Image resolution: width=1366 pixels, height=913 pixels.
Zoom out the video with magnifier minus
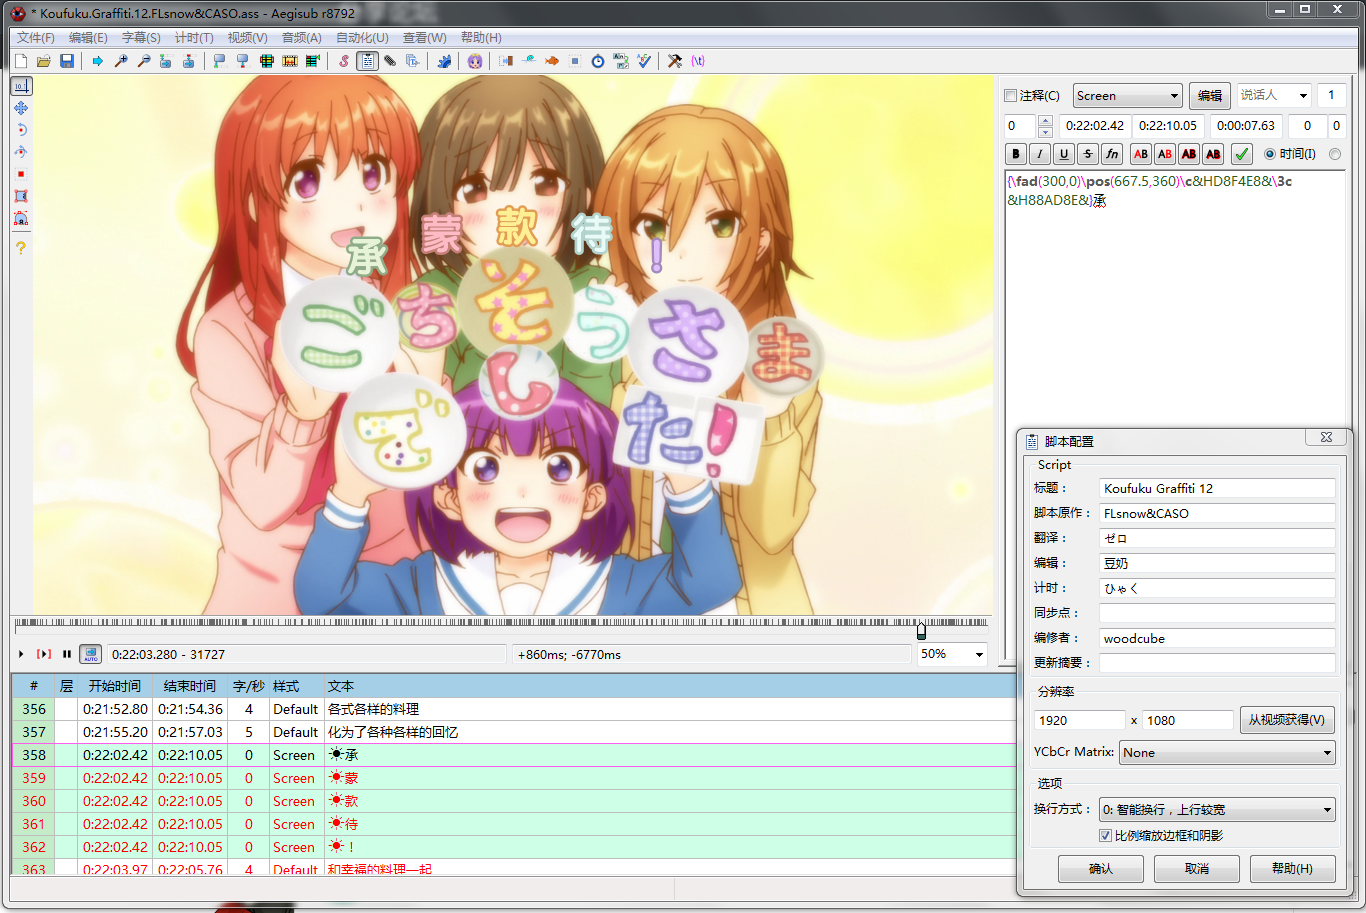[x=144, y=61]
